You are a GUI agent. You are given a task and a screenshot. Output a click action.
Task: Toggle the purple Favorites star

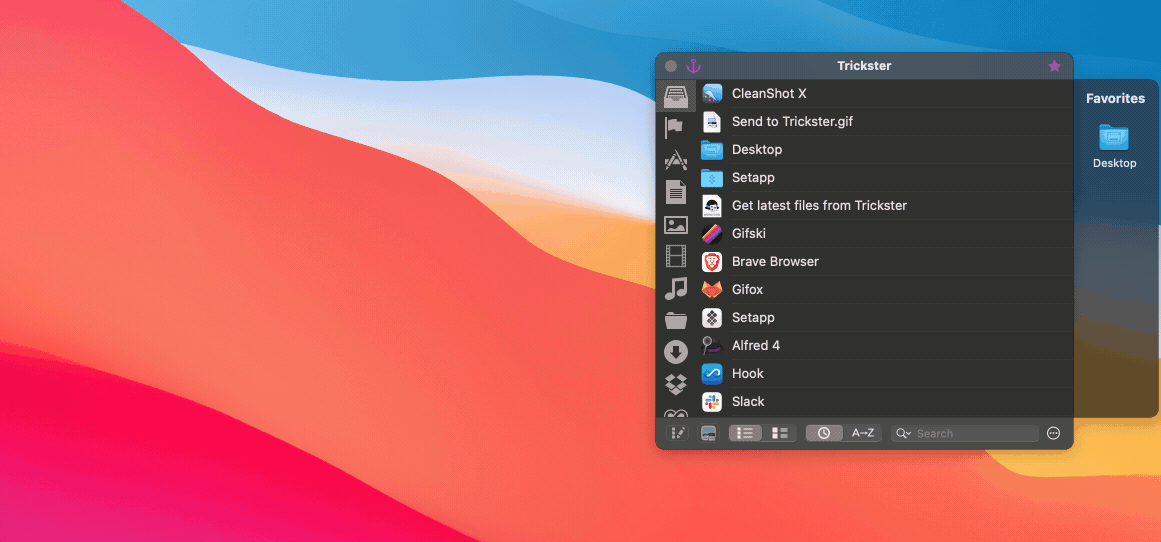(x=1054, y=66)
